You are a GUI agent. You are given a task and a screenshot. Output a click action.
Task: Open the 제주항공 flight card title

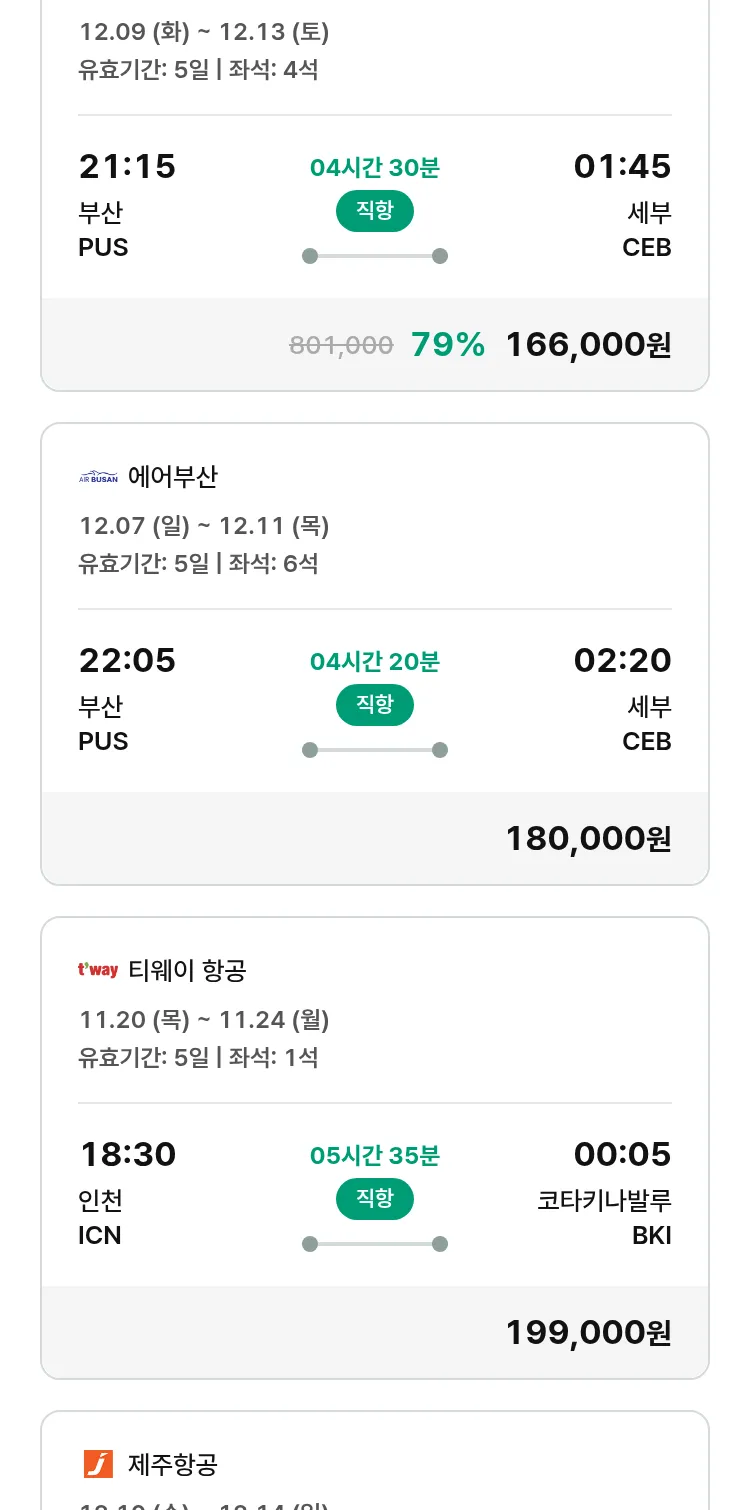point(173,1465)
